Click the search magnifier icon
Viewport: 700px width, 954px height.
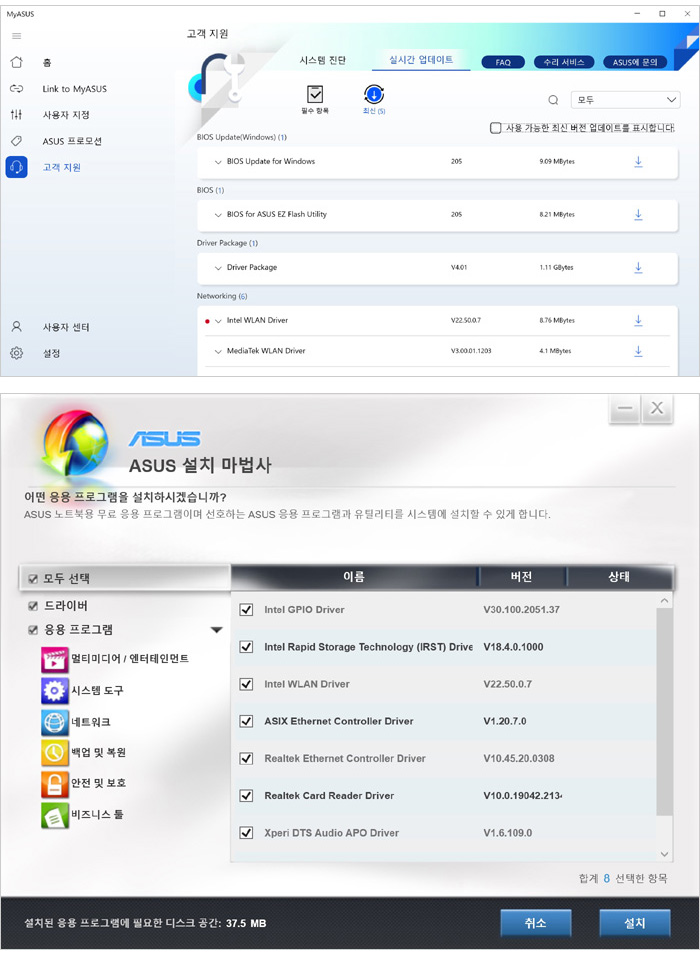tap(553, 100)
